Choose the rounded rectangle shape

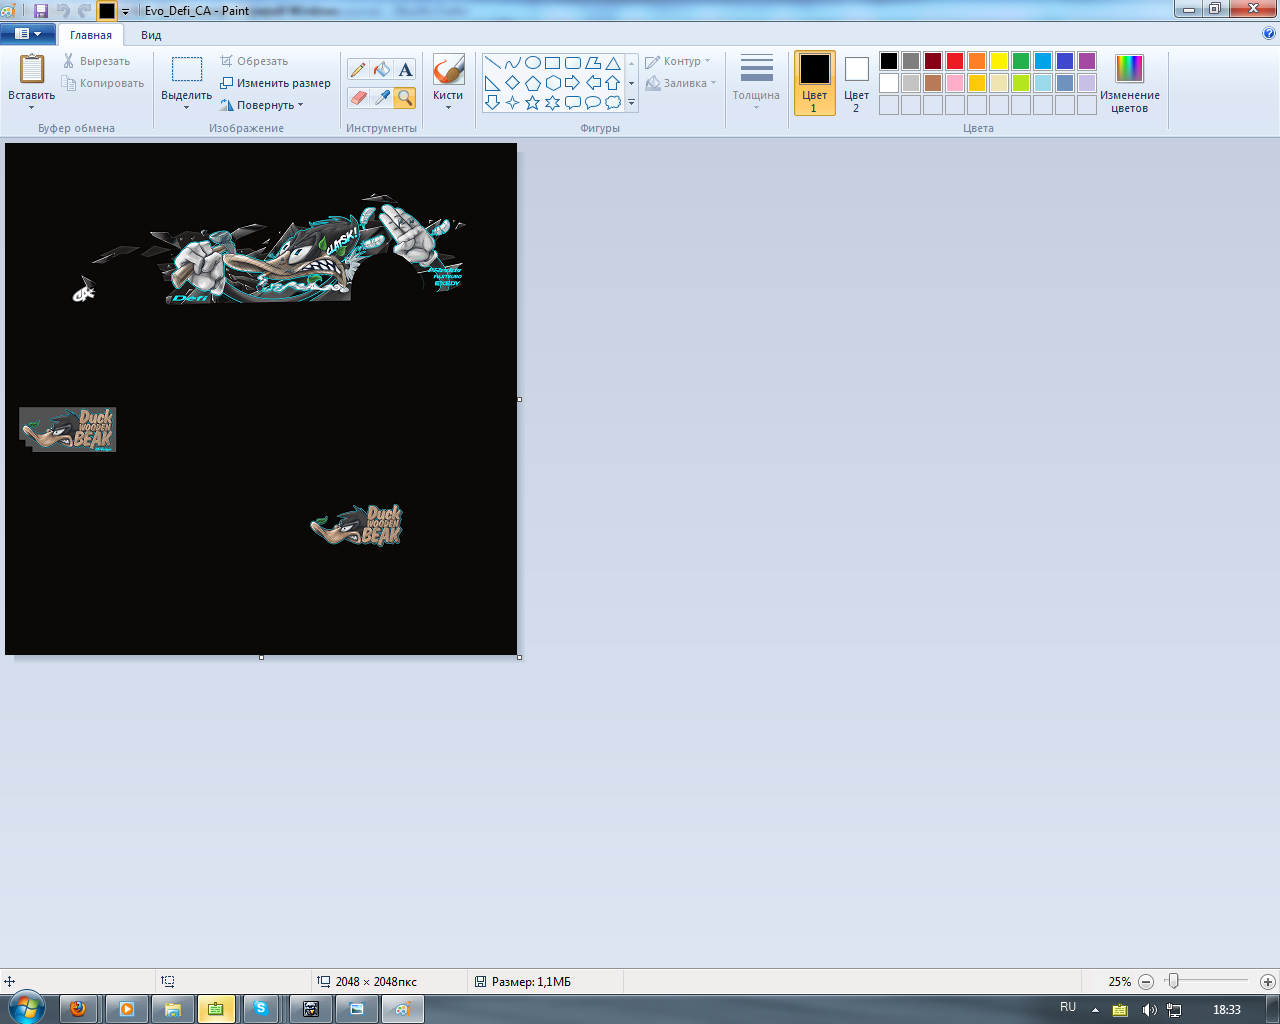(x=573, y=63)
